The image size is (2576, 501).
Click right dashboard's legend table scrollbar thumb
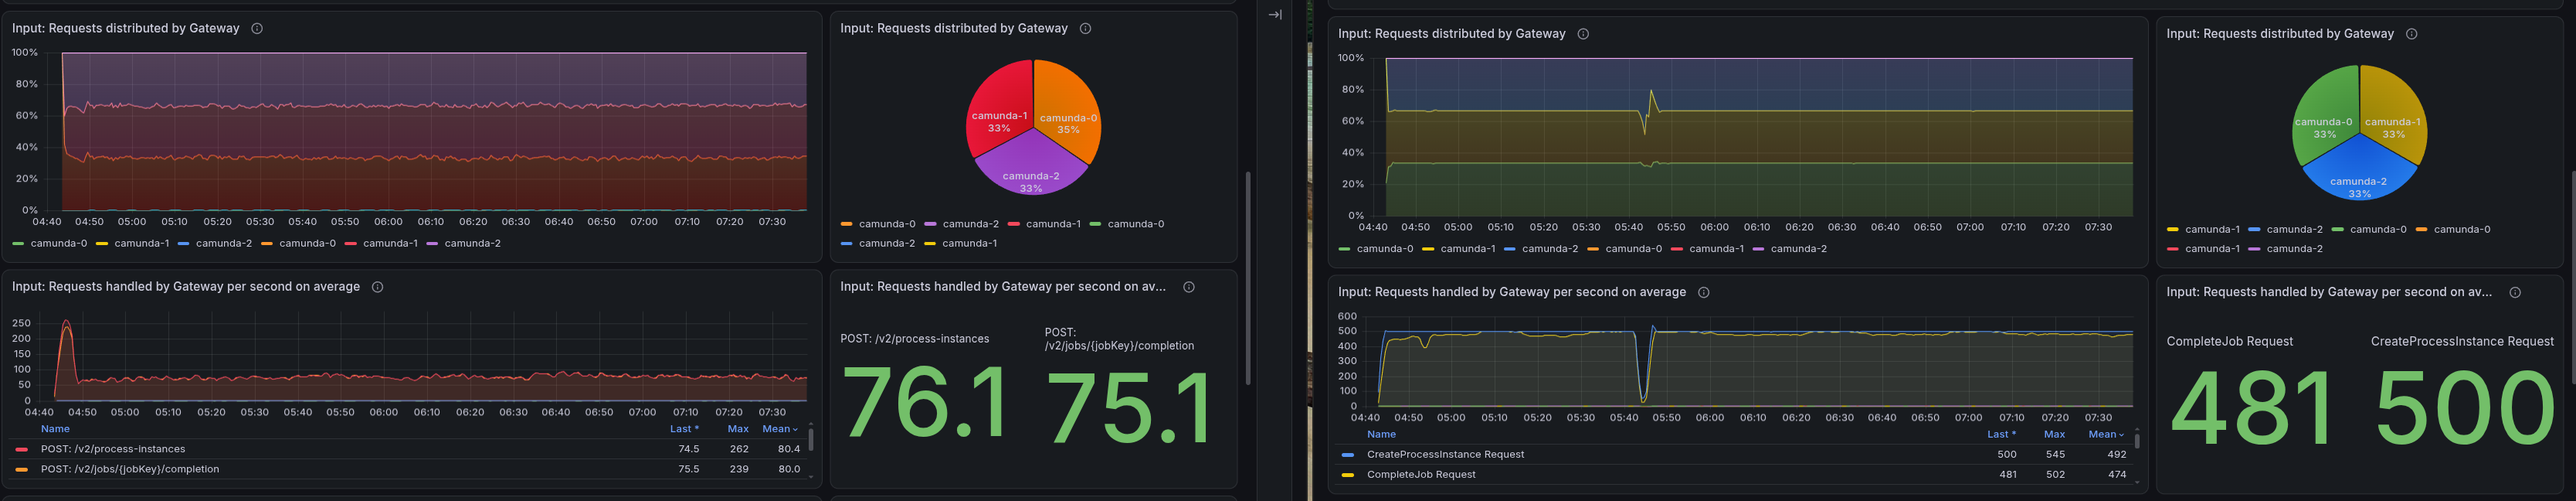click(2137, 441)
